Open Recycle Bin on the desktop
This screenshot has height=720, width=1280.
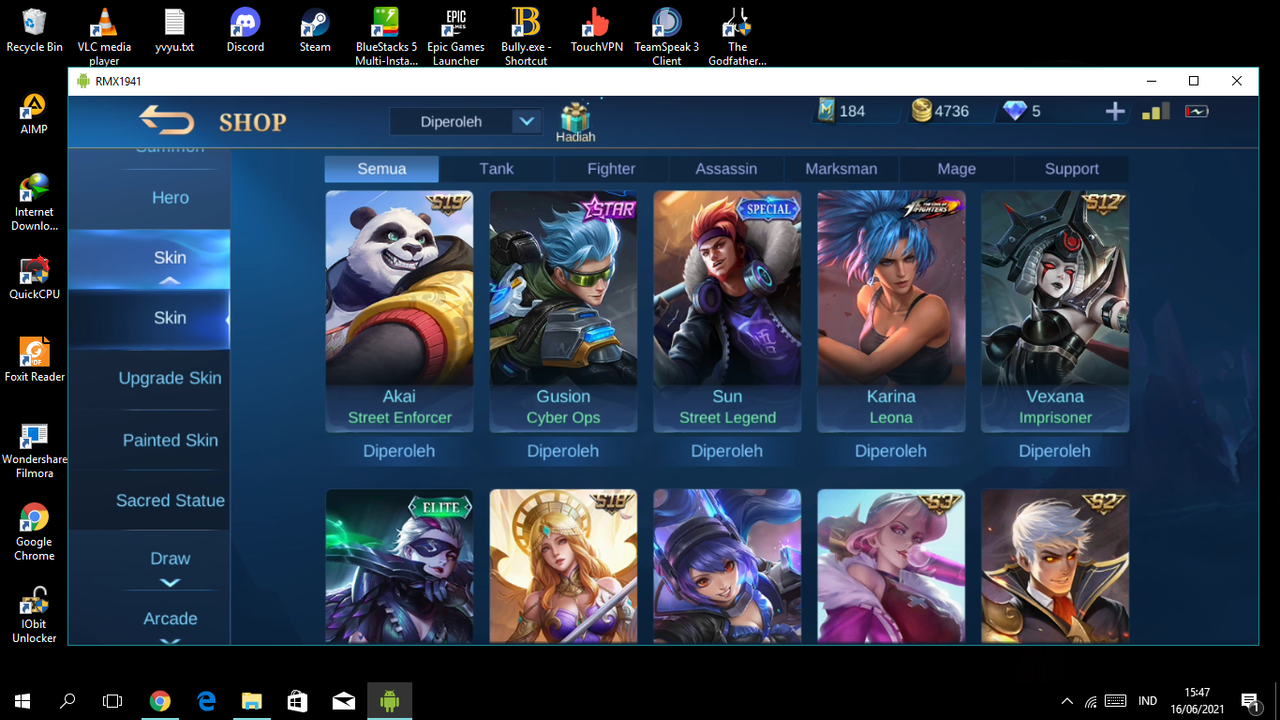coord(34,30)
